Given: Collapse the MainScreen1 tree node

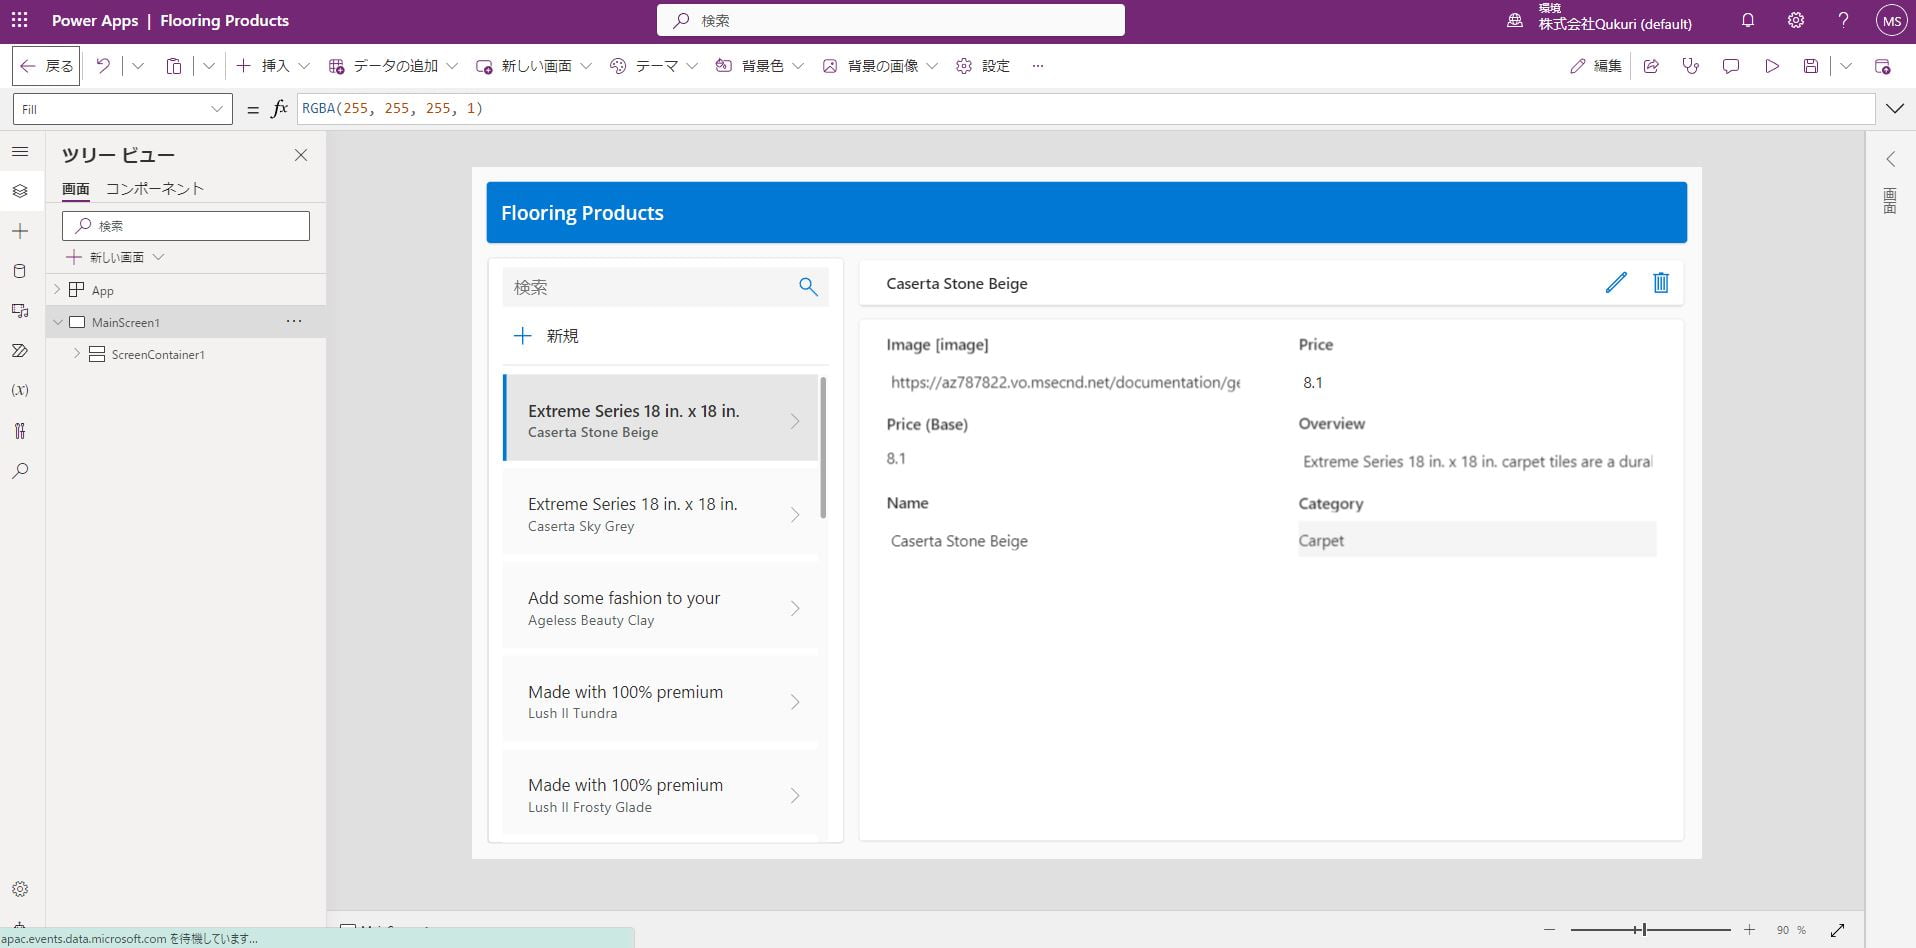Looking at the screenshot, I should [x=58, y=322].
